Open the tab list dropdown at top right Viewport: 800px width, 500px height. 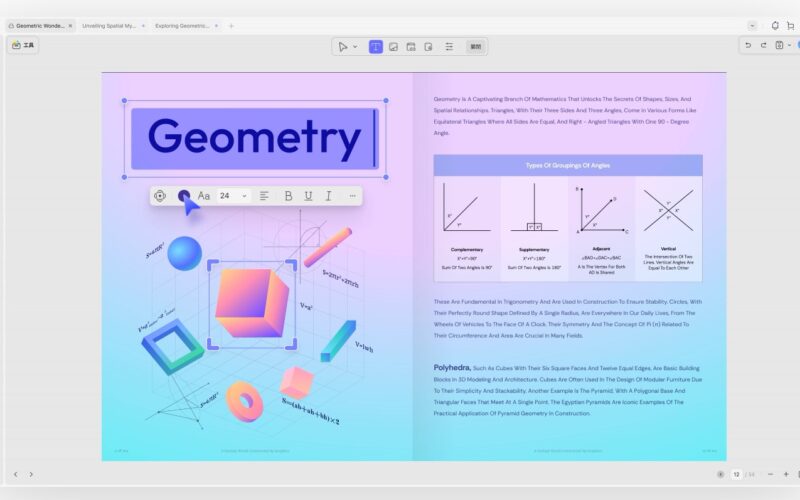[x=752, y=25]
